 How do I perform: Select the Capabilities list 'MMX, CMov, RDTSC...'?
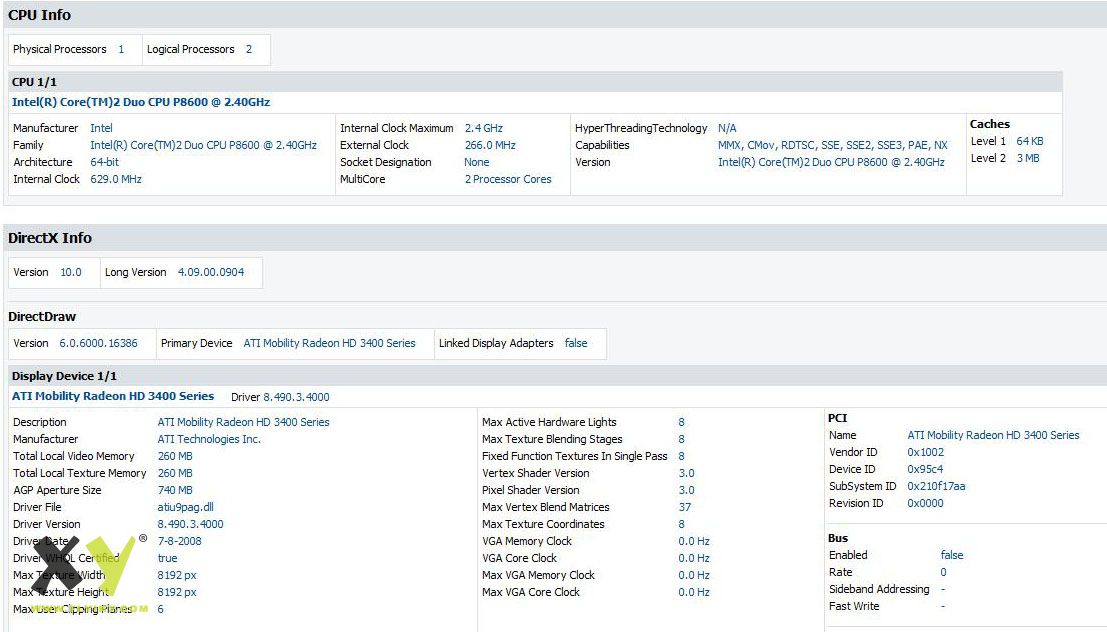832,145
